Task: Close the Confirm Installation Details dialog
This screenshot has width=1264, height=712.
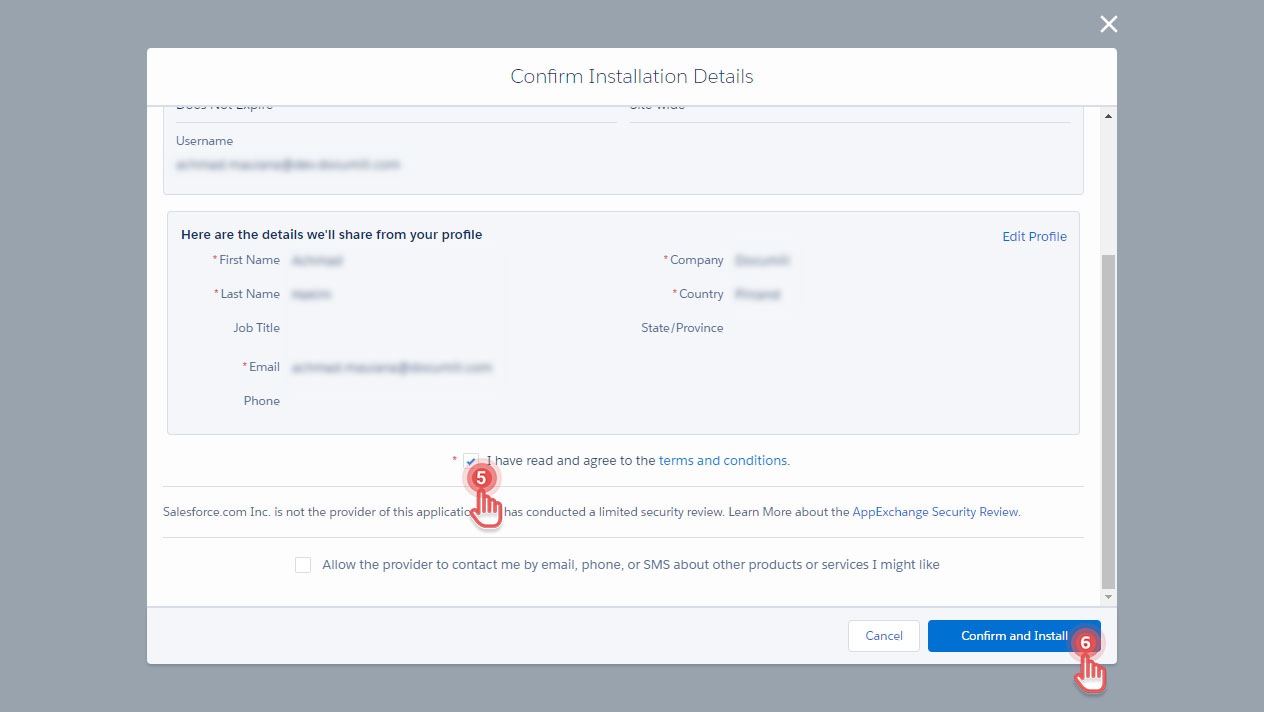Action: [x=1108, y=23]
